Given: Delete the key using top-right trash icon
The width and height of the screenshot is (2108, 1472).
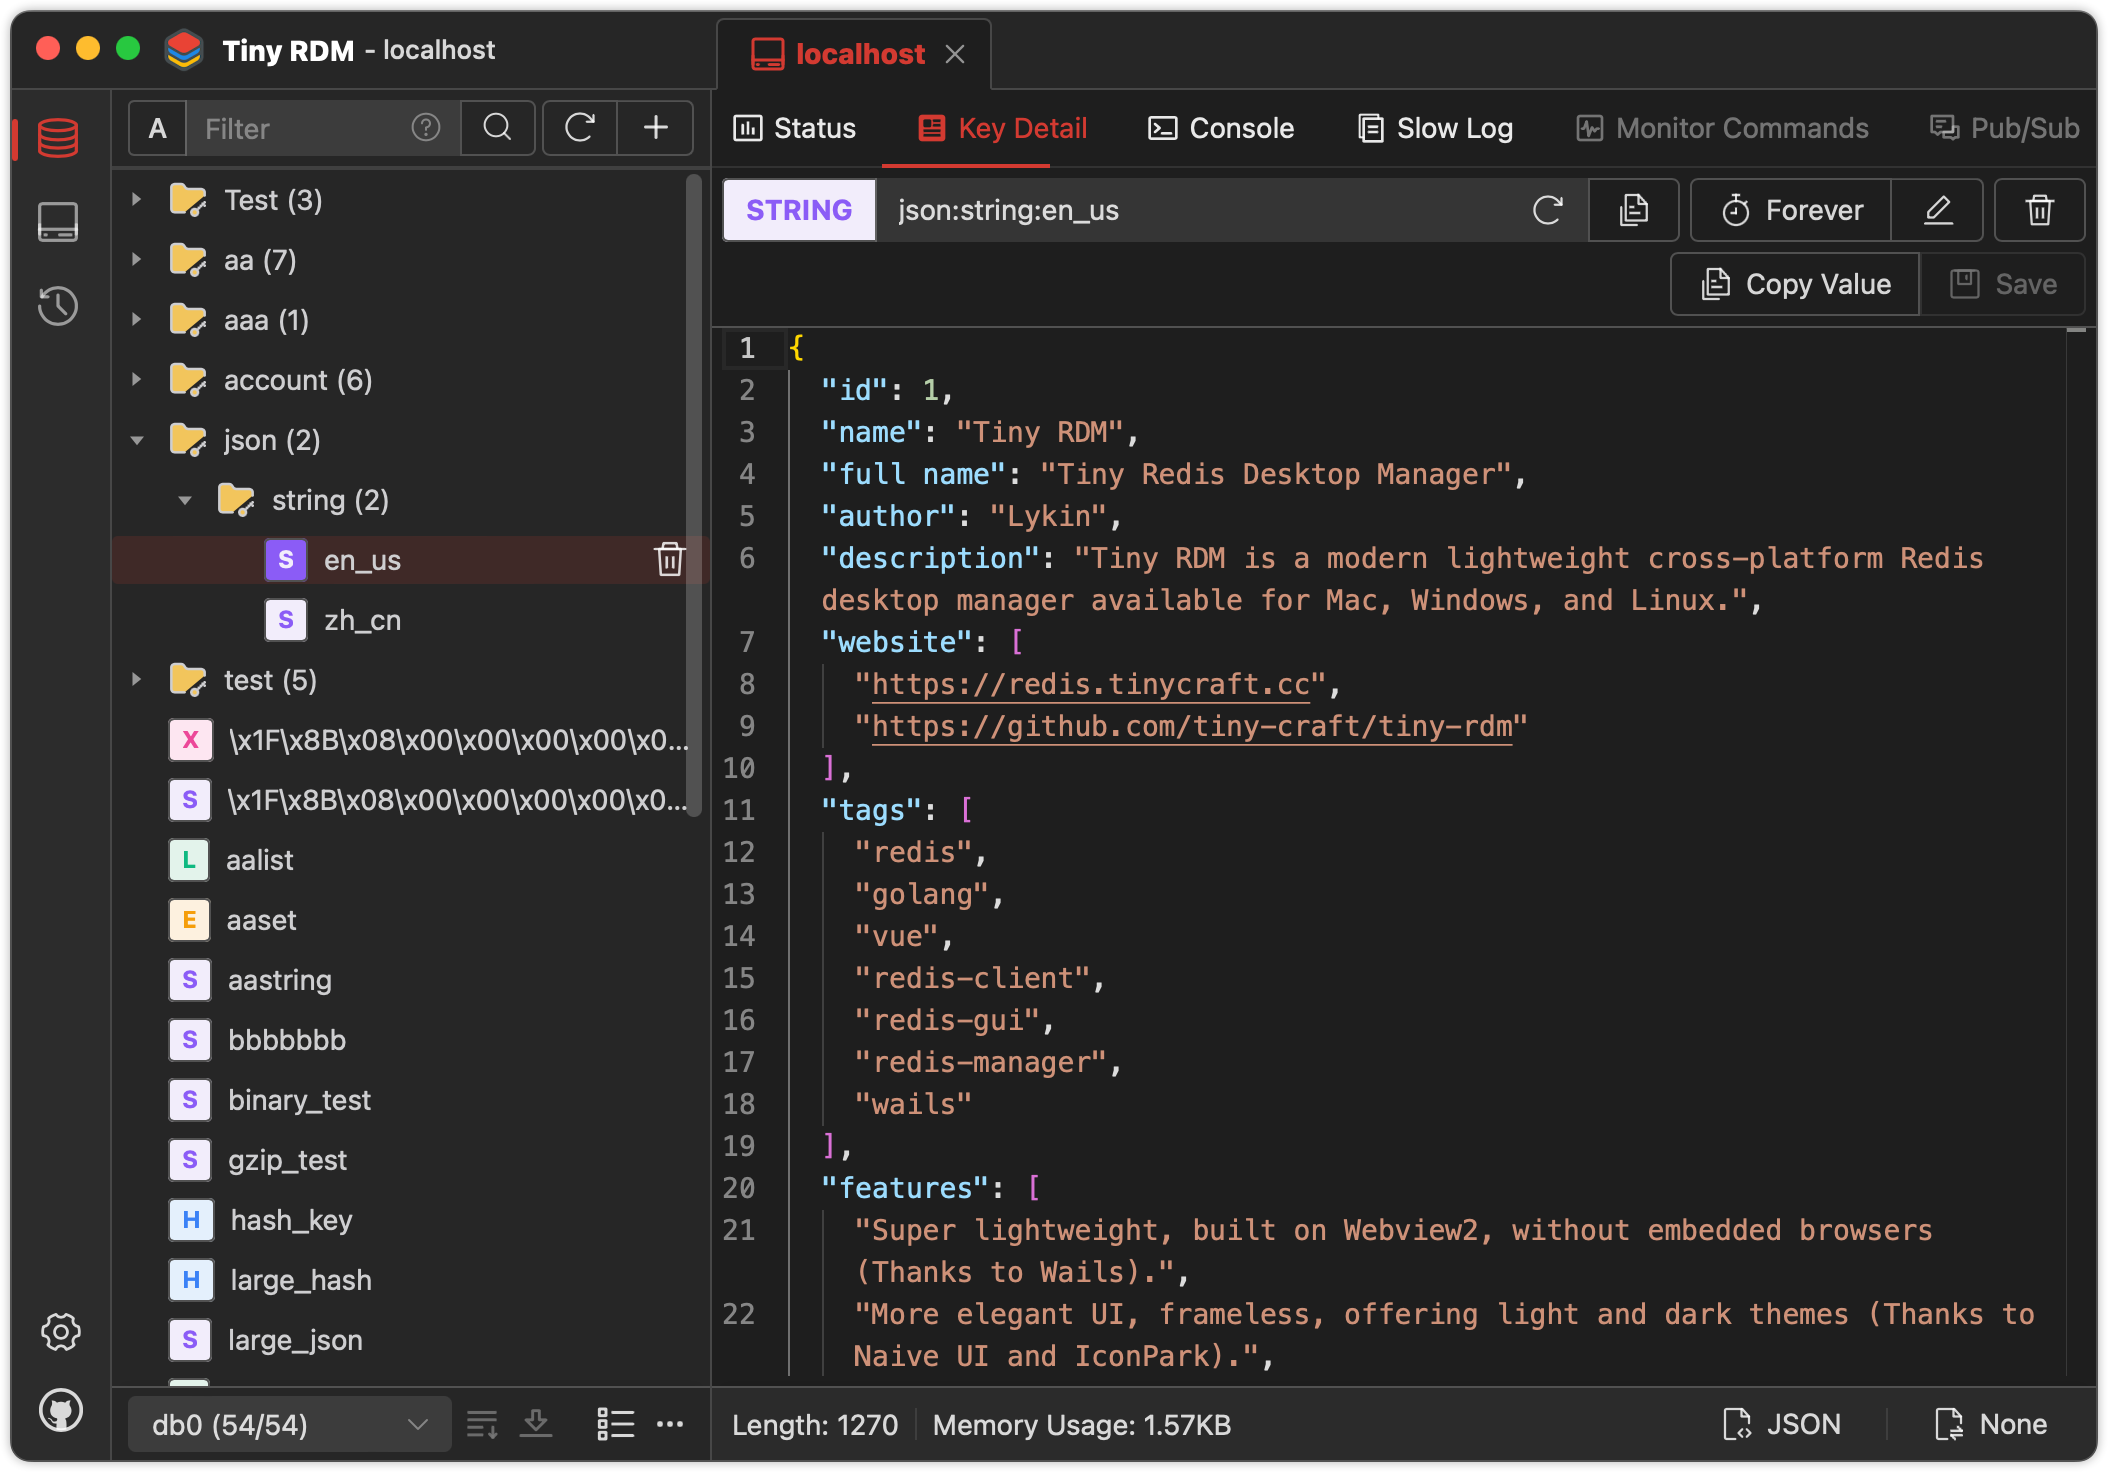Looking at the screenshot, I should point(2039,210).
